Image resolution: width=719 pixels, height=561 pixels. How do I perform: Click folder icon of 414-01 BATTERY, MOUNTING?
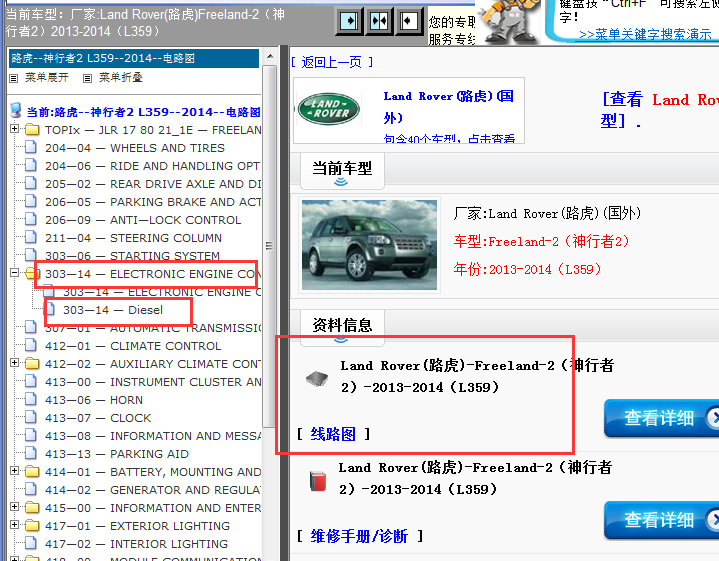[x=32, y=471]
